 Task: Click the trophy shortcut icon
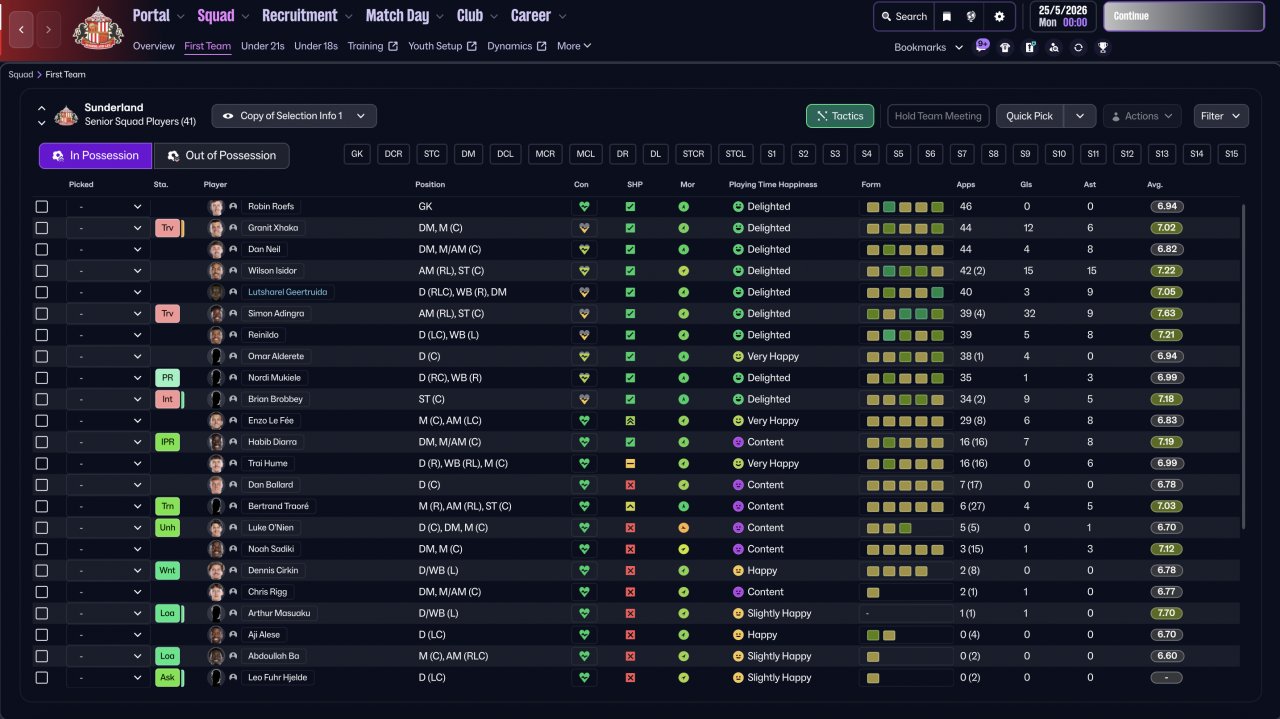[x=1102, y=47]
